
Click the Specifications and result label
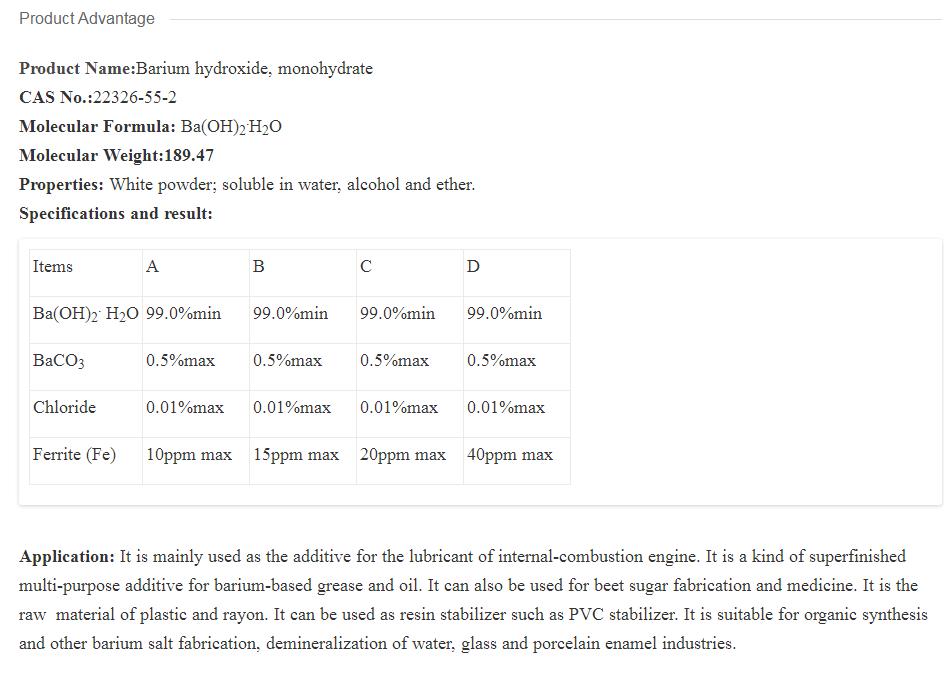point(116,213)
